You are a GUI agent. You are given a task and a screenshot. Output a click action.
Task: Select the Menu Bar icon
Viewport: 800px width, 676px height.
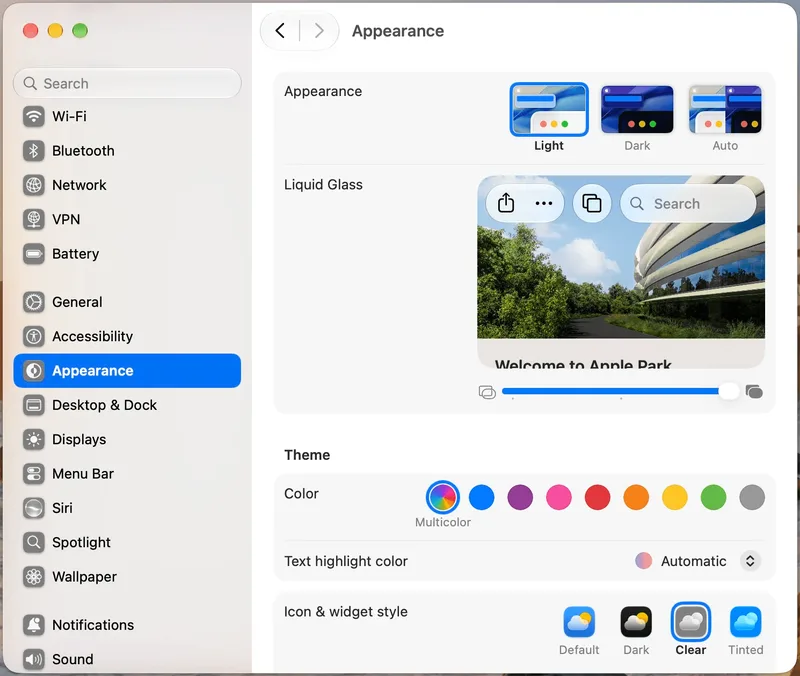point(34,473)
